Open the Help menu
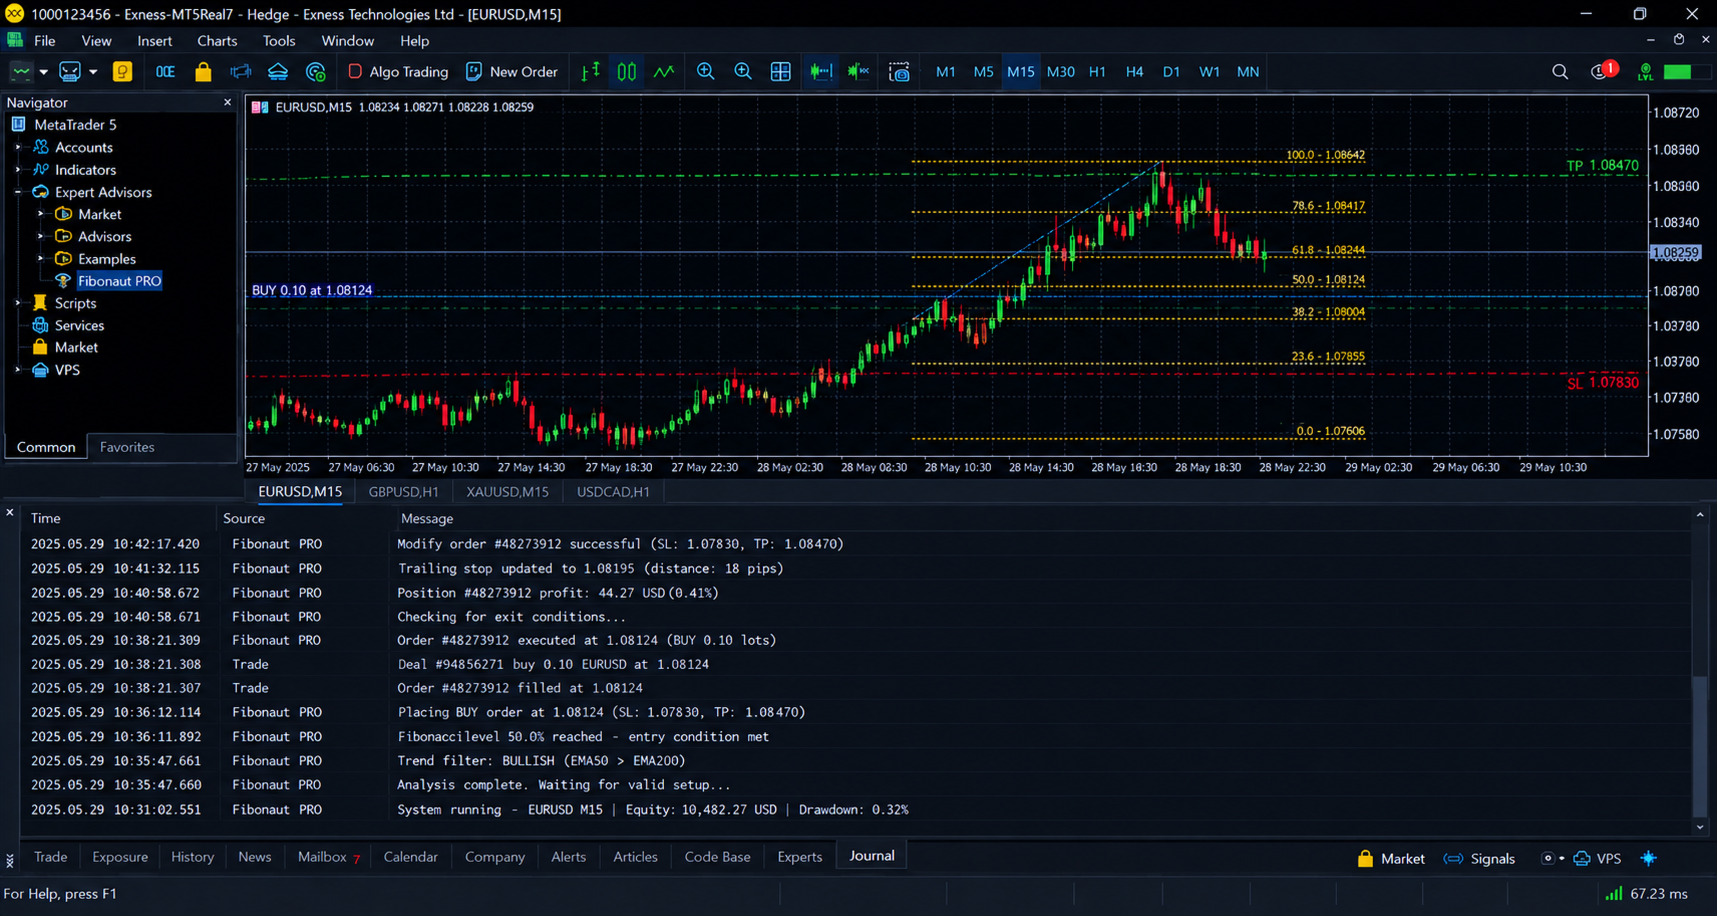 pyautogui.click(x=414, y=41)
